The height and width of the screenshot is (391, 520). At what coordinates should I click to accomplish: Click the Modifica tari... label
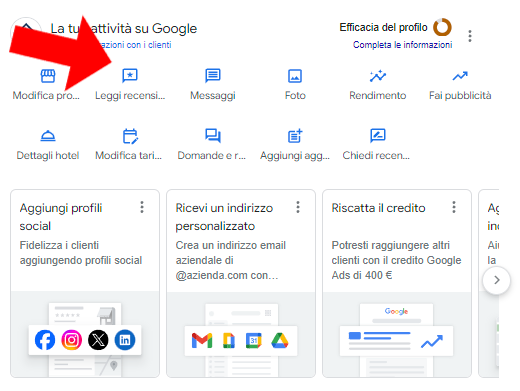click(x=128, y=155)
